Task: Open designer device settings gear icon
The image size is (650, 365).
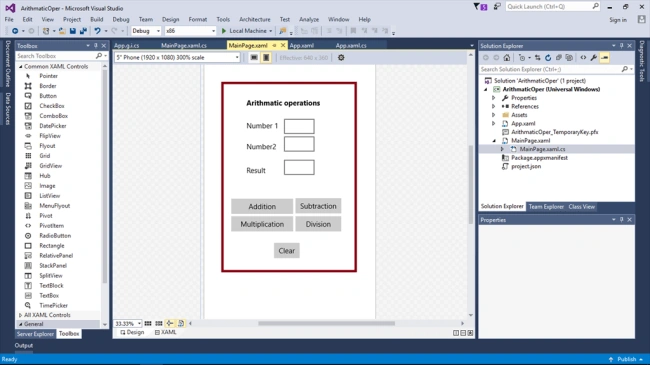Action: (x=341, y=58)
